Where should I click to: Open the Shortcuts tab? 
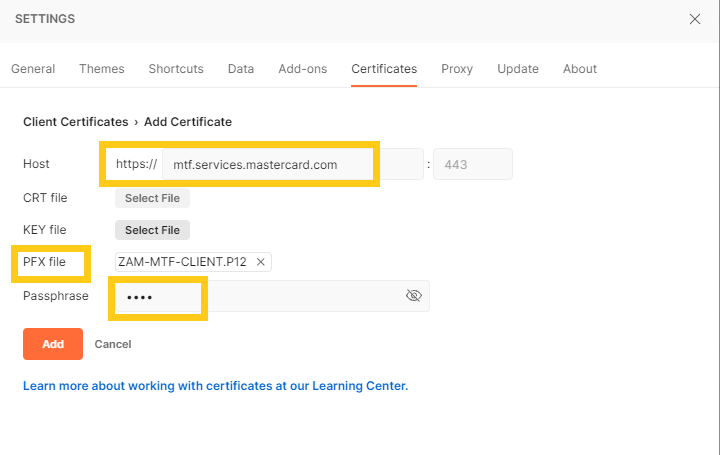click(176, 69)
